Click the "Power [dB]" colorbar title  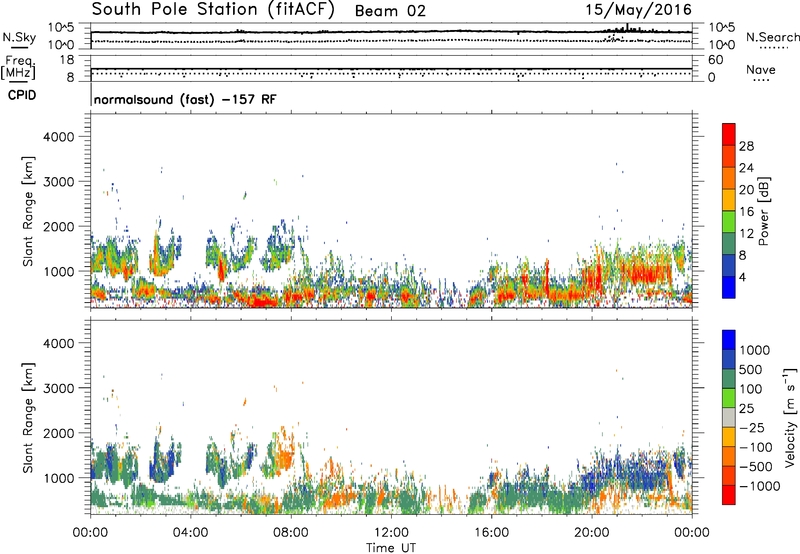pos(764,211)
